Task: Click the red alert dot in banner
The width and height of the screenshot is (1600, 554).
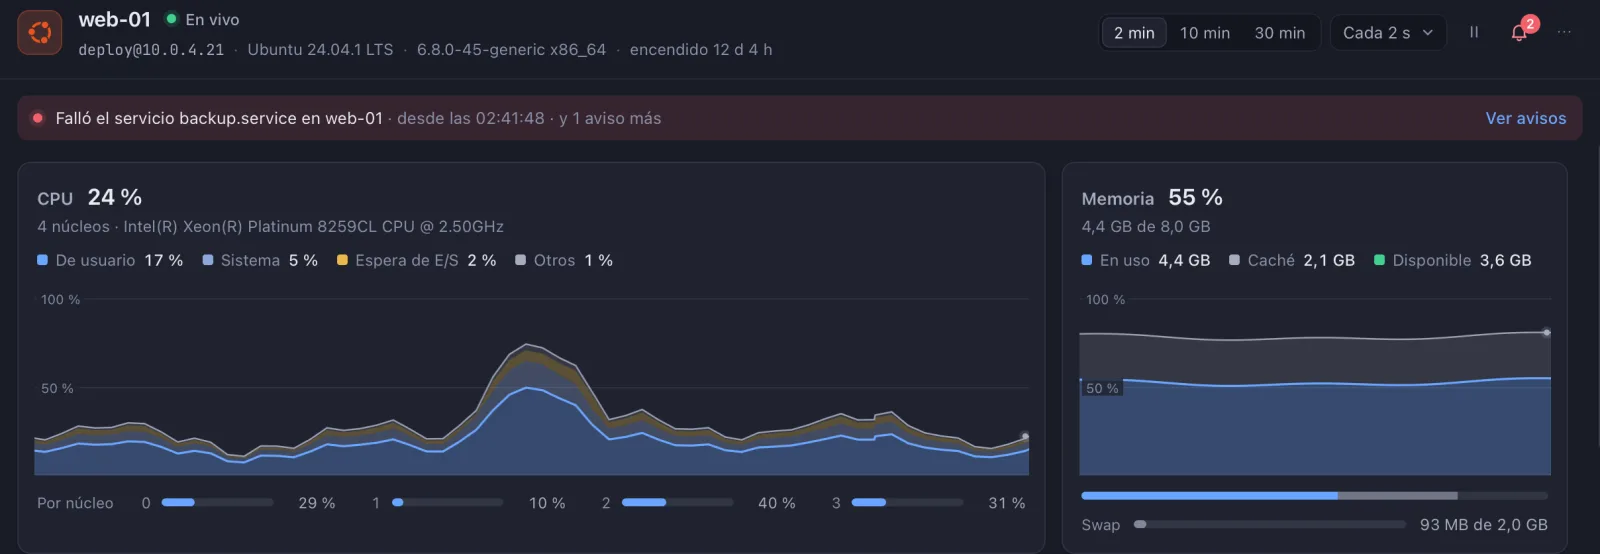Action: pos(38,118)
